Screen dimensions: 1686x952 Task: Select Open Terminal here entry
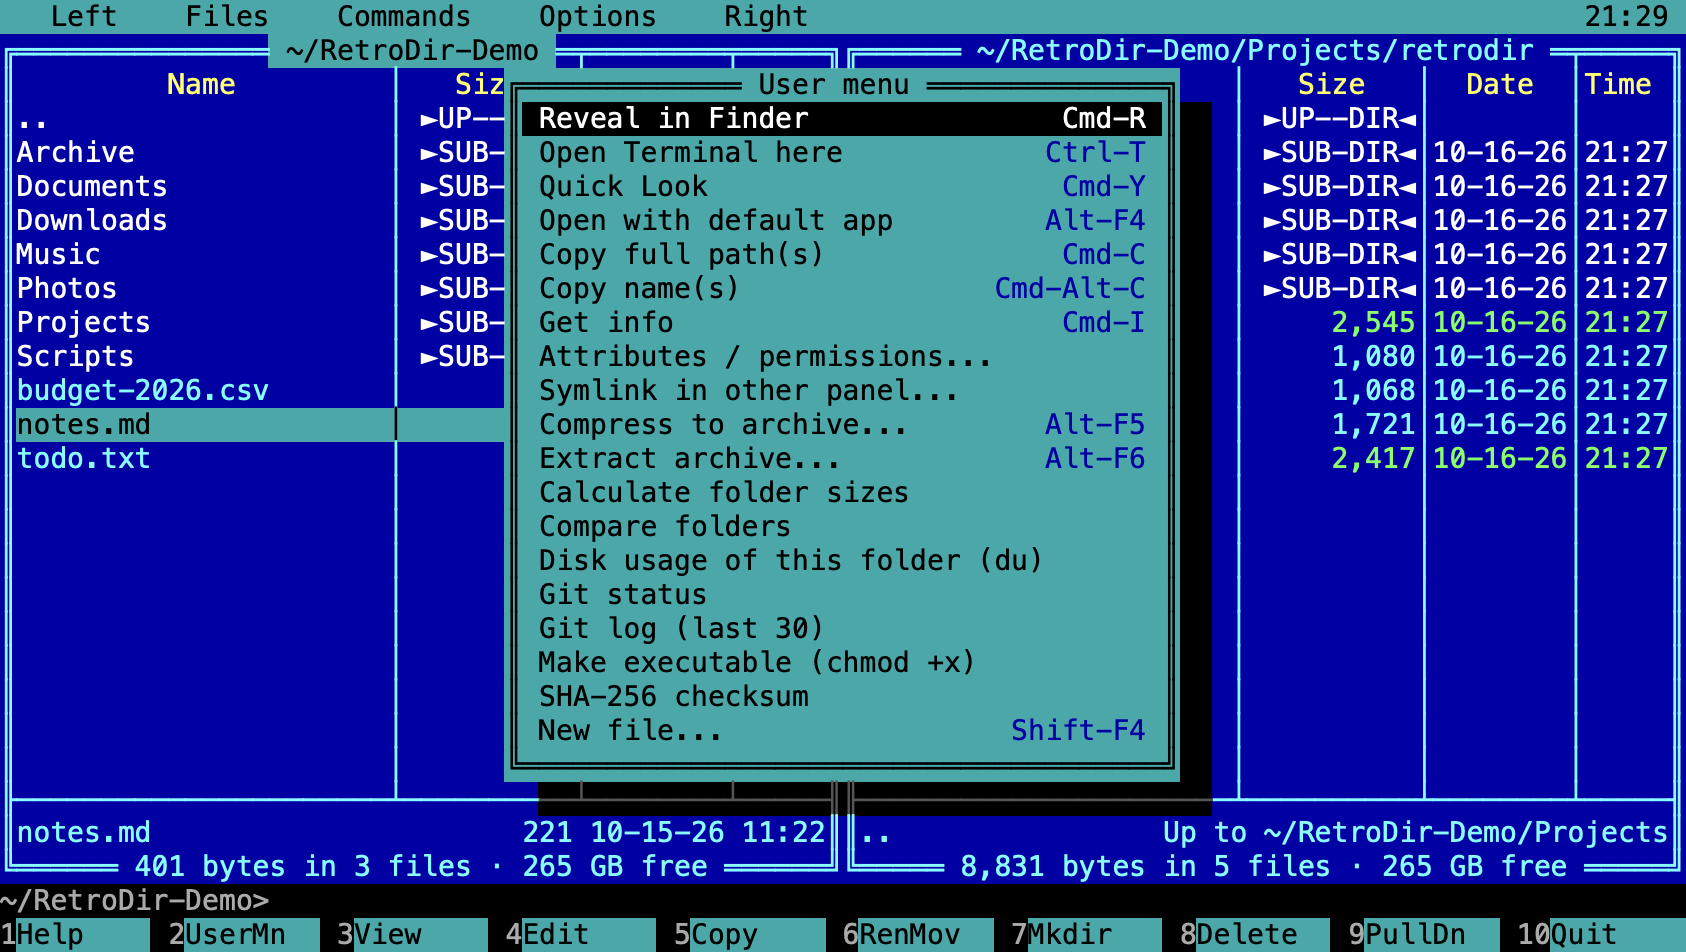pyautogui.click(x=842, y=152)
